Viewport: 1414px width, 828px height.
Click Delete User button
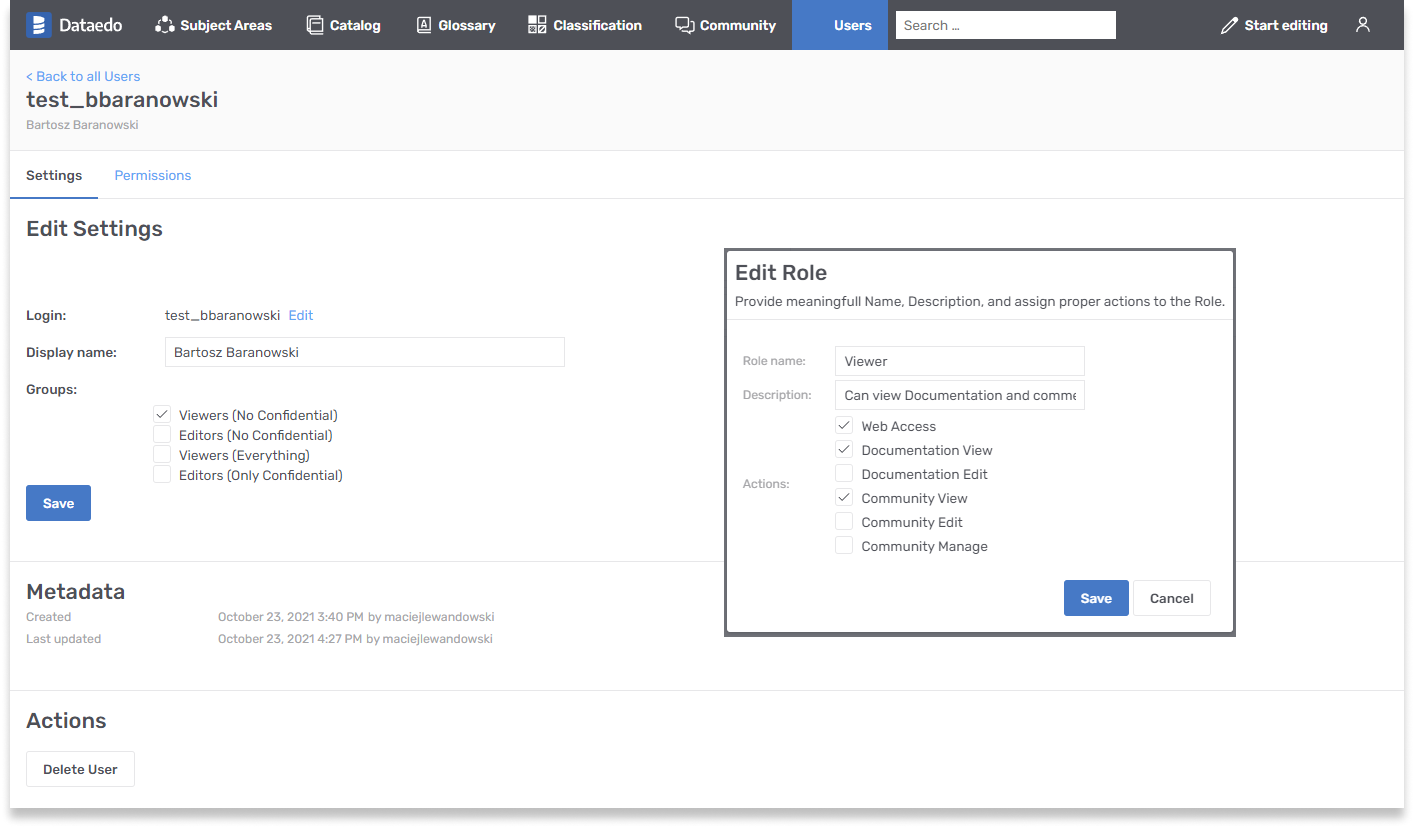pyautogui.click(x=80, y=769)
